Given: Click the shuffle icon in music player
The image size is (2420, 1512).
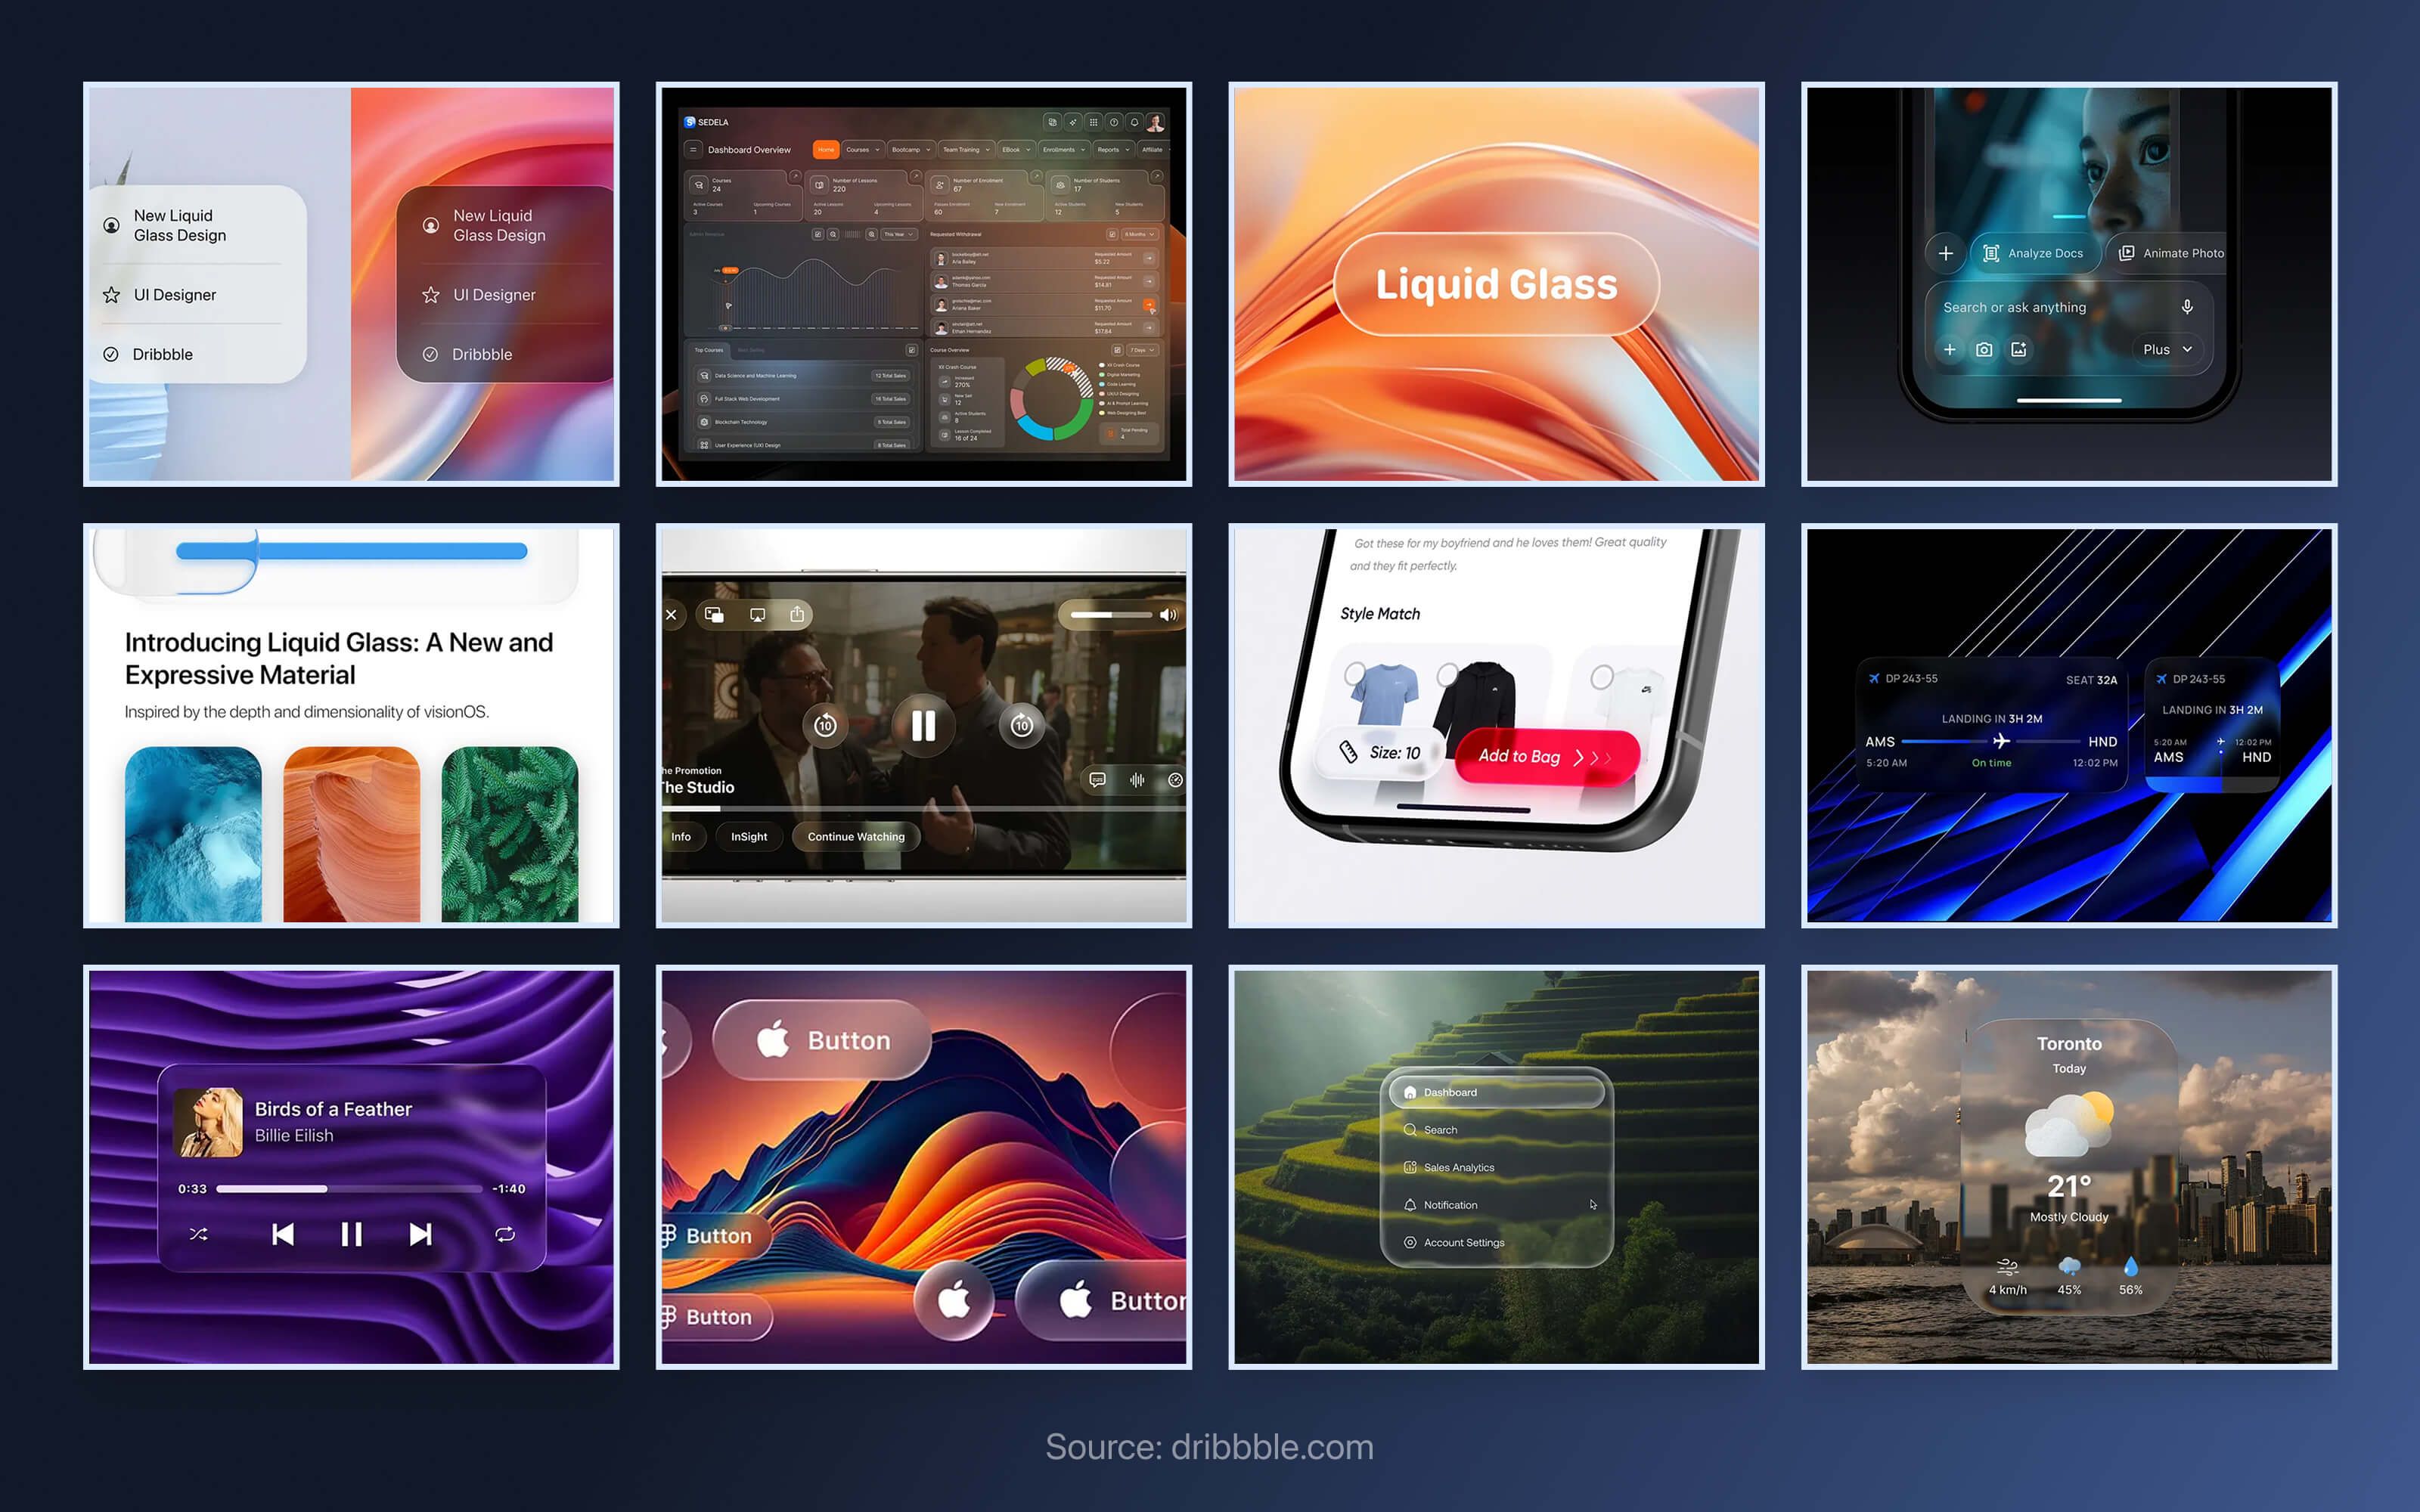Looking at the screenshot, I should pos(198,1234).
